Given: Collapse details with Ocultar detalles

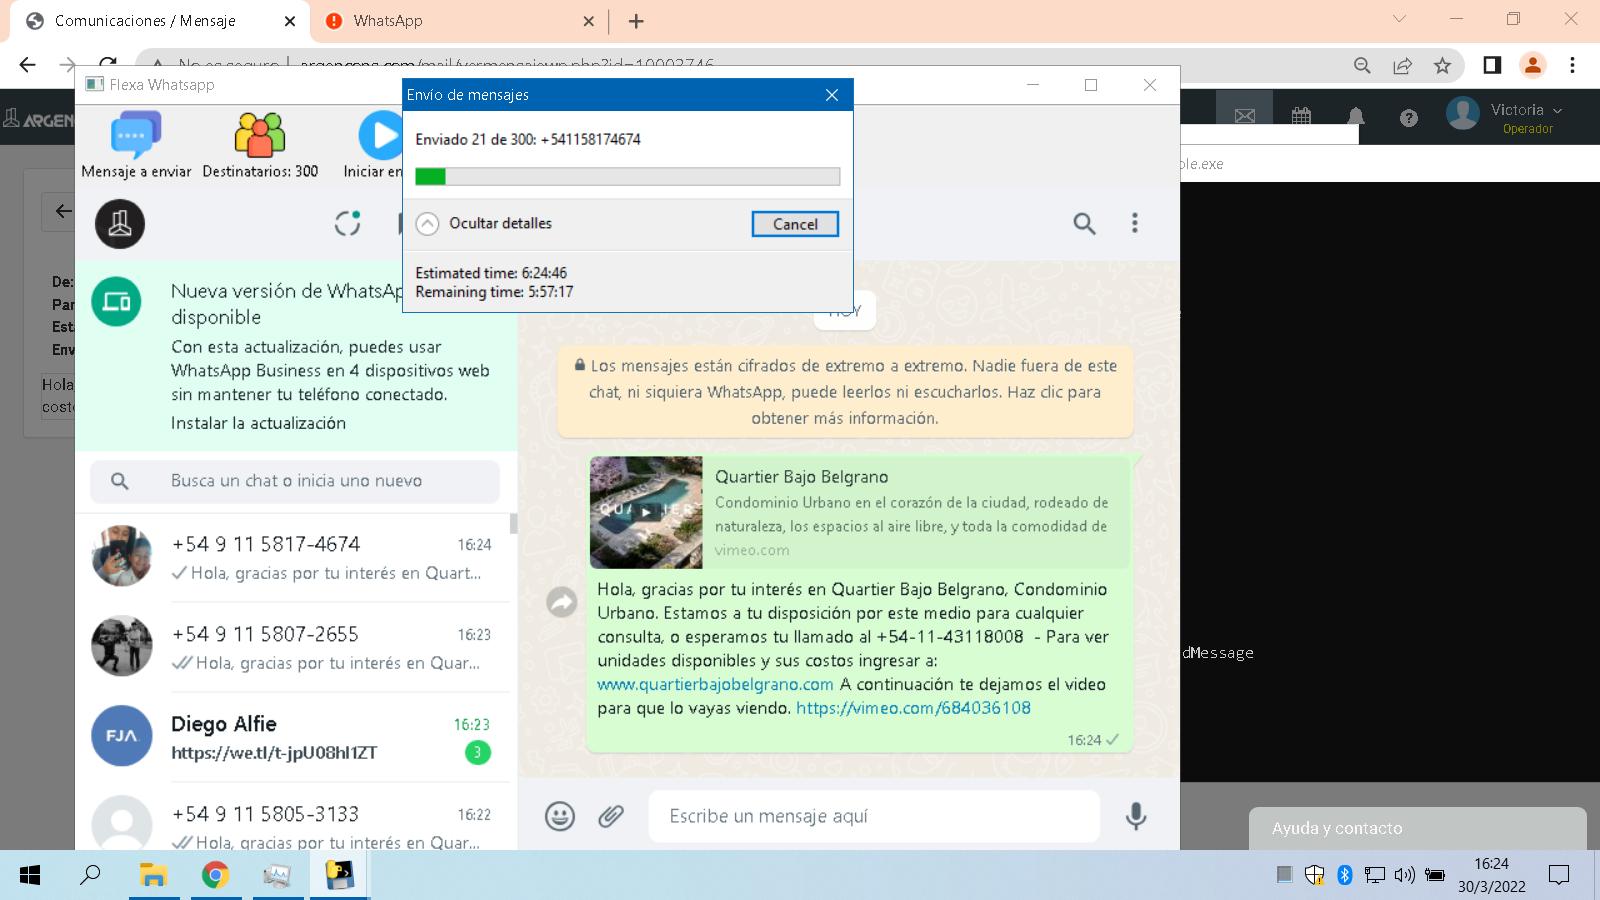Looking at the screenshot, I should click(x=484, y=224).
